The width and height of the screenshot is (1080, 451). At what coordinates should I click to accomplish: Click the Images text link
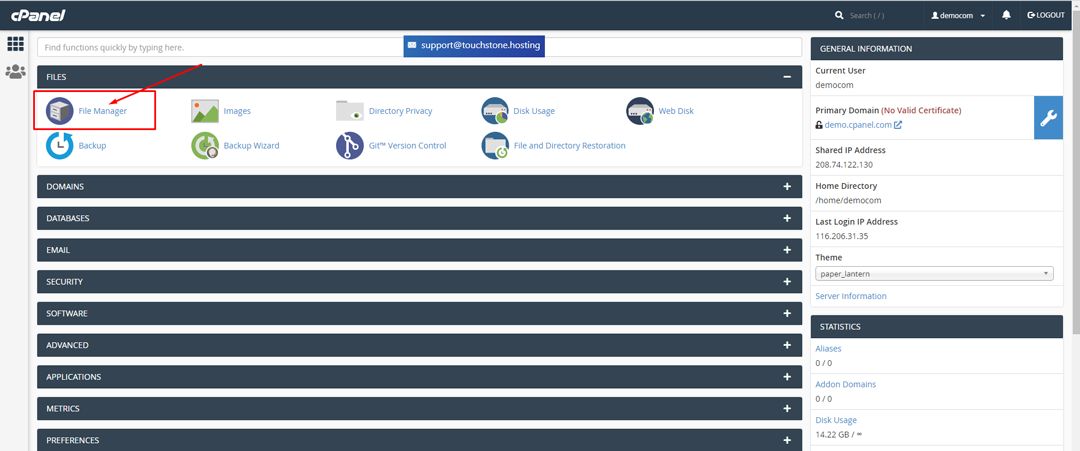tap(237, 111)
